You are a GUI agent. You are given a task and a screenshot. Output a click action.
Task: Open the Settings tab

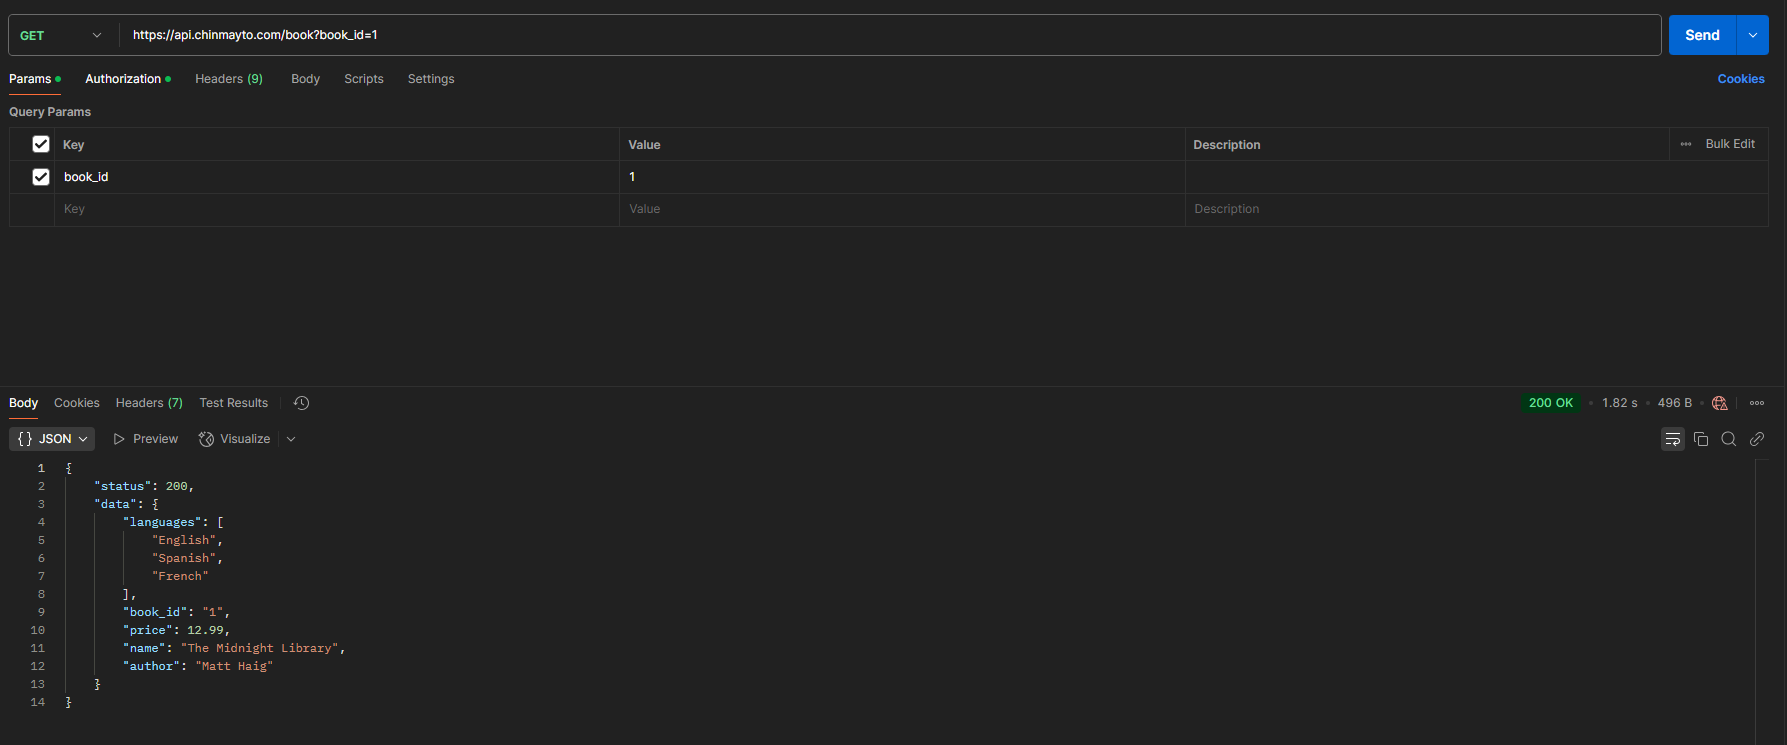coord(431,79)
